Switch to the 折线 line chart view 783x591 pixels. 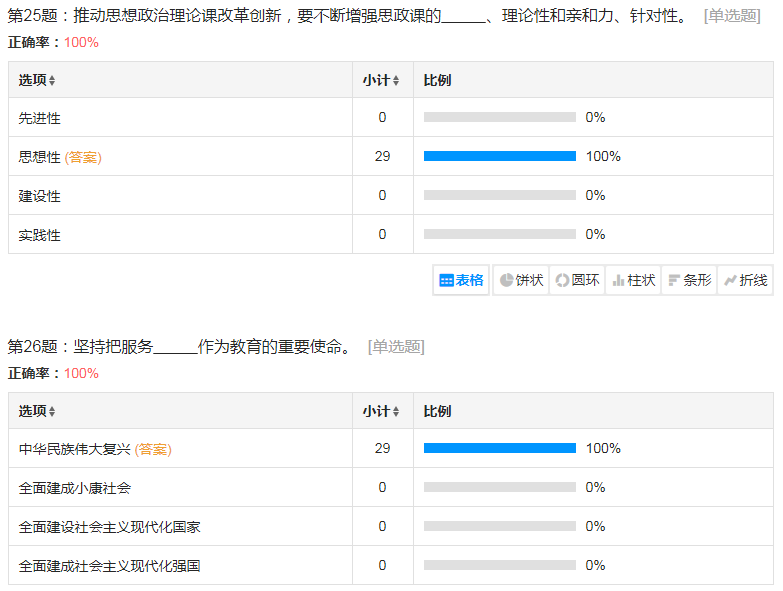(x=745, y=280)
